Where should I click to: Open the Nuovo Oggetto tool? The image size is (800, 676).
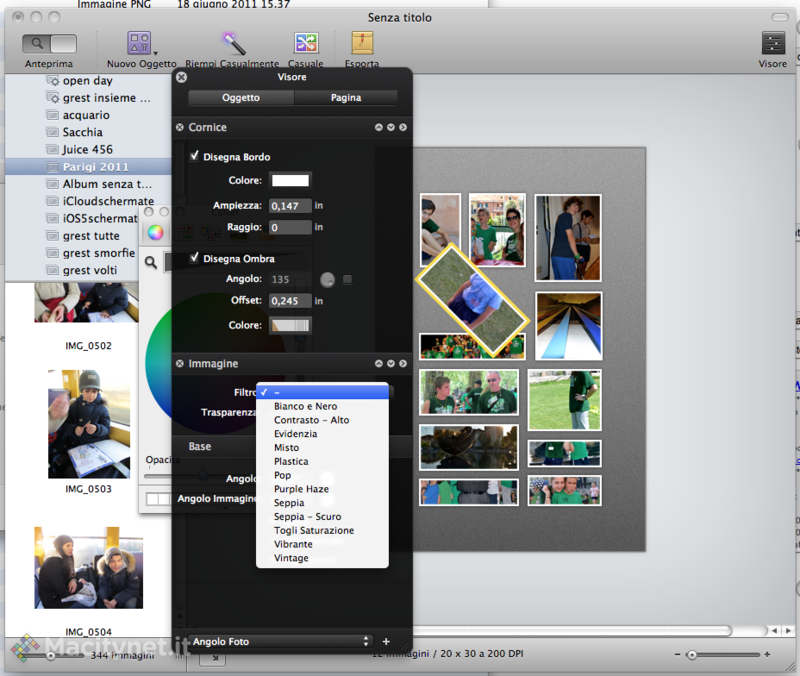pos(139,43)
